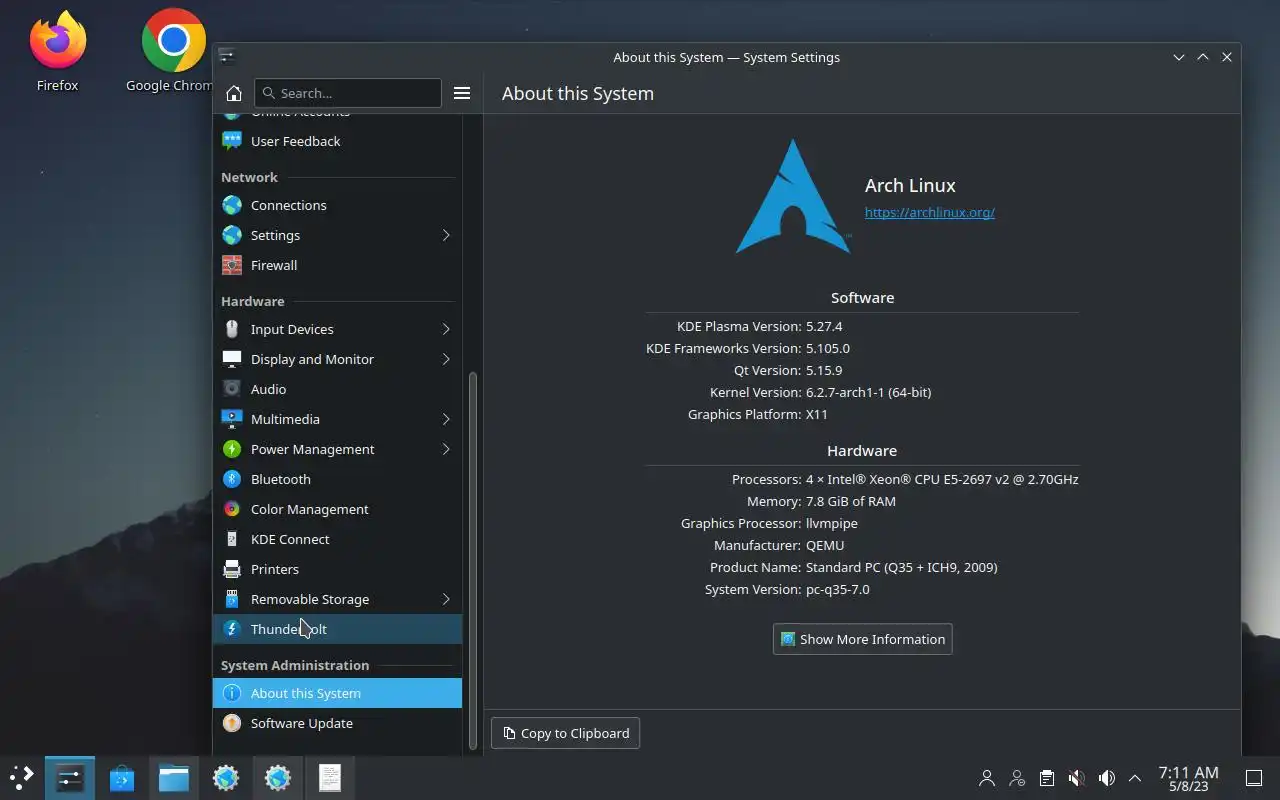
Task: Select the Power Management icon
Action: (x=232, y=449)
